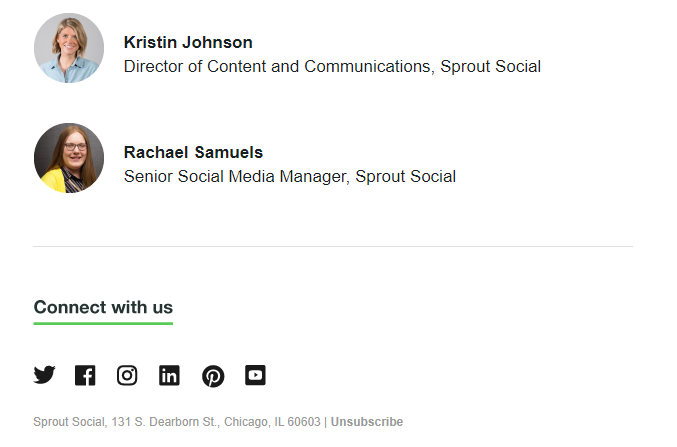
Task: Click the Facebook social icon
Action: pyautogui.click(x=85, y=375)
